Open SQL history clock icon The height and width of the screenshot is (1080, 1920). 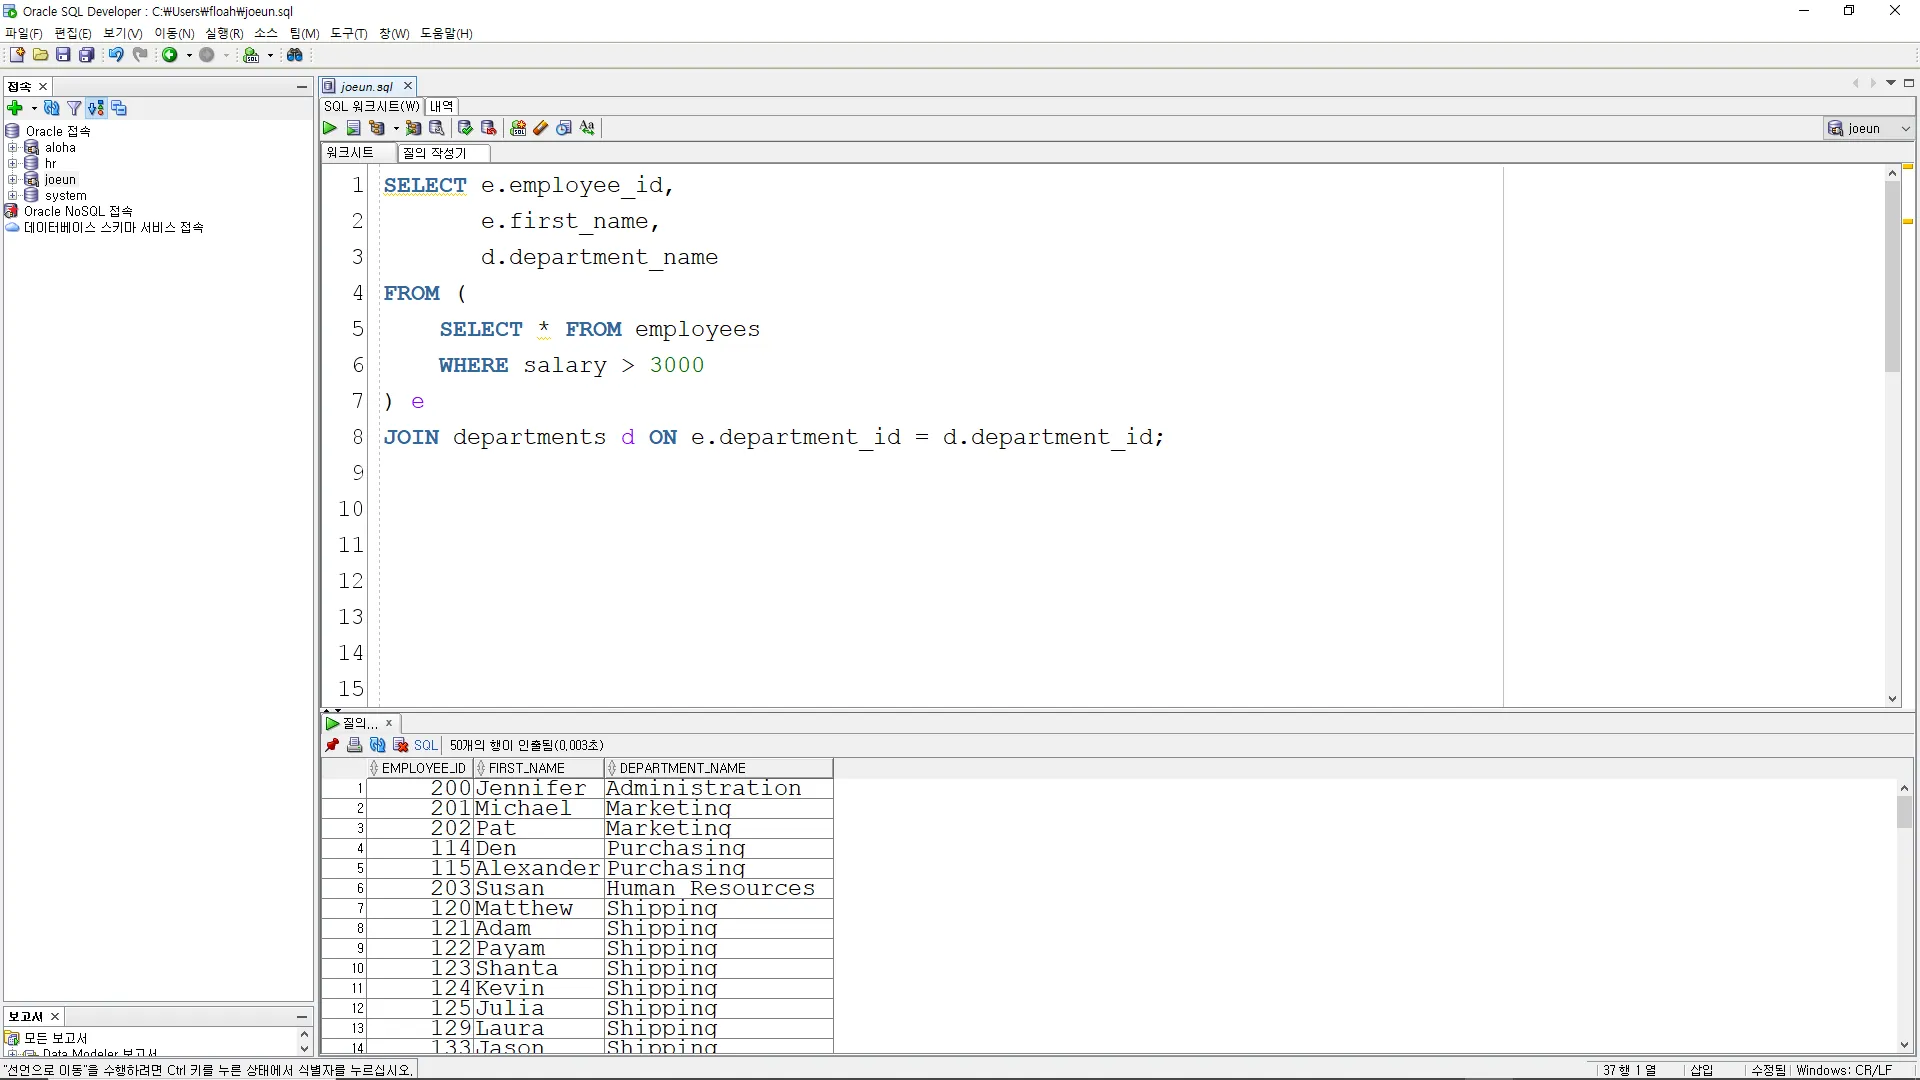pos(564,128)
